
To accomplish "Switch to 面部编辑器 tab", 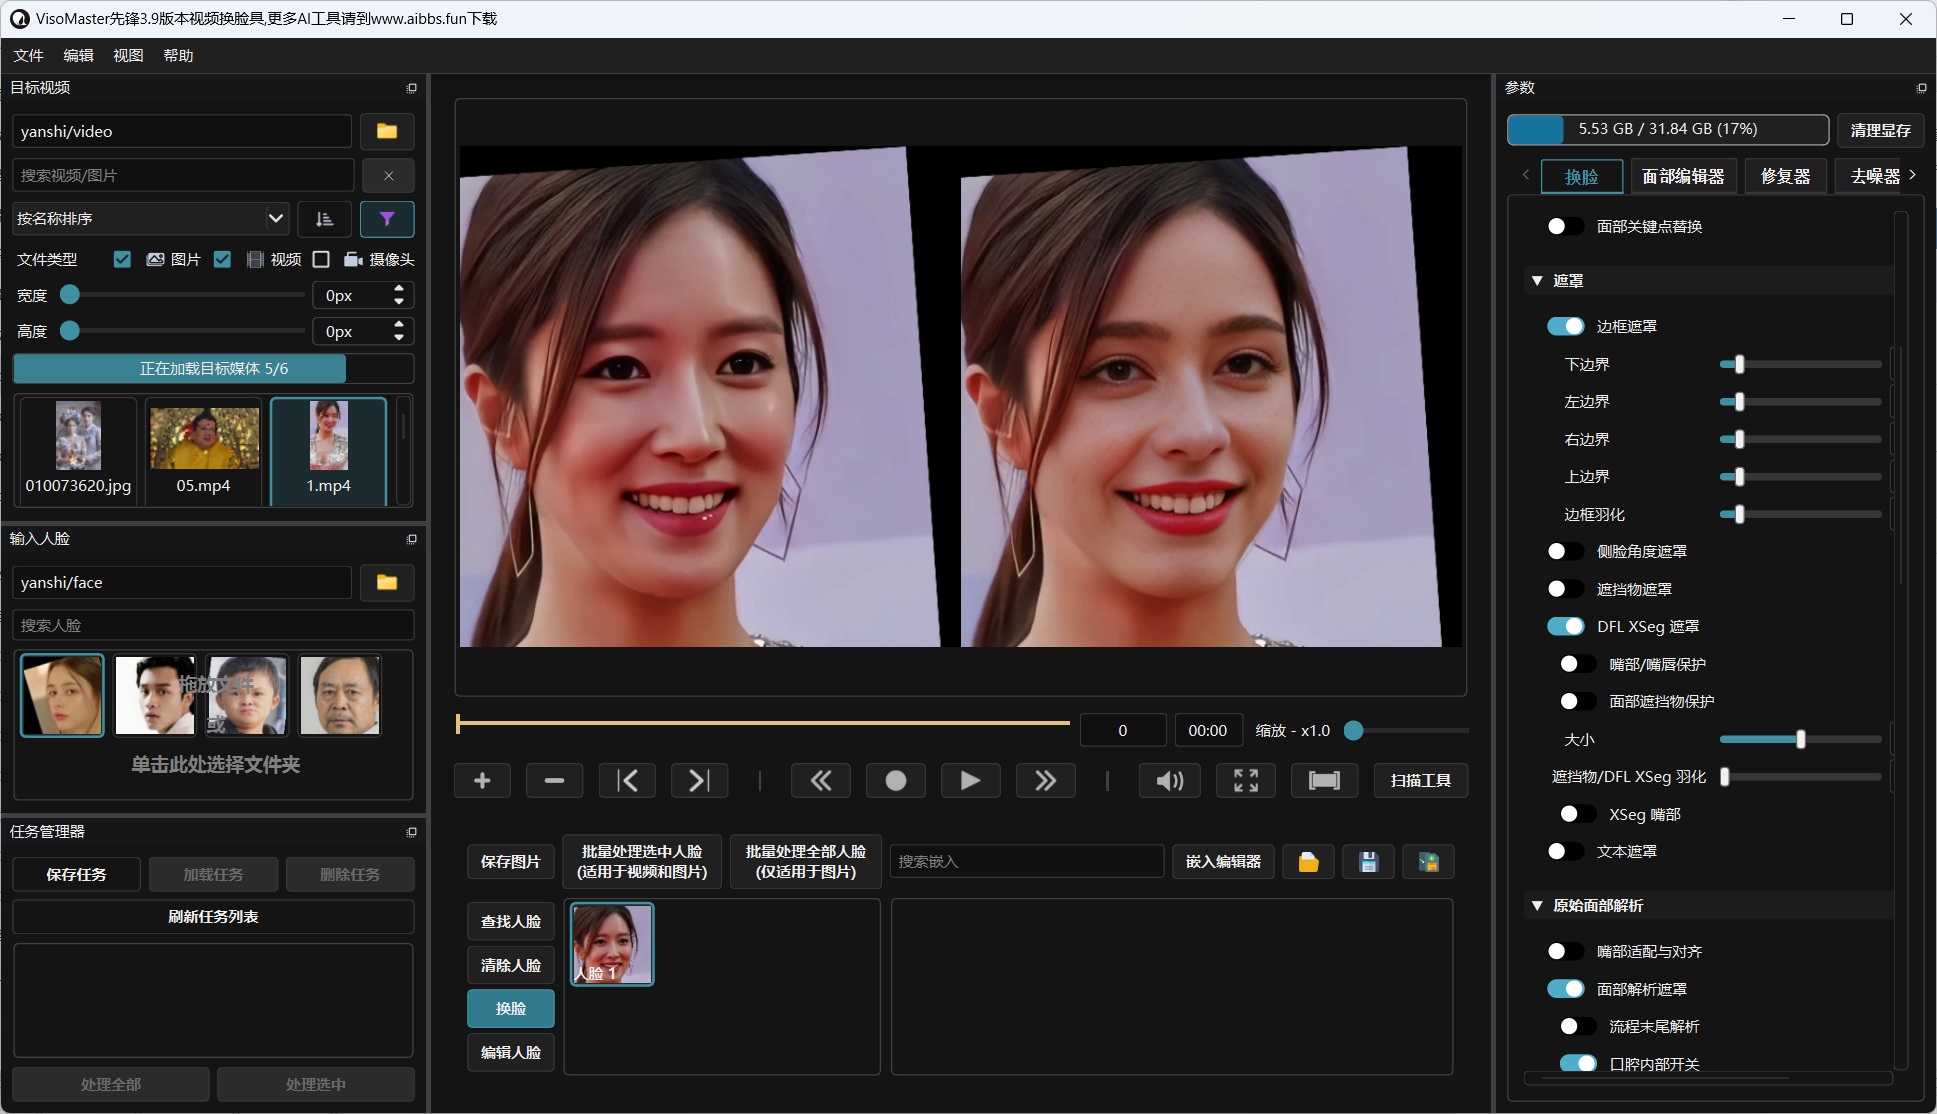I will tap(1683, 176).
